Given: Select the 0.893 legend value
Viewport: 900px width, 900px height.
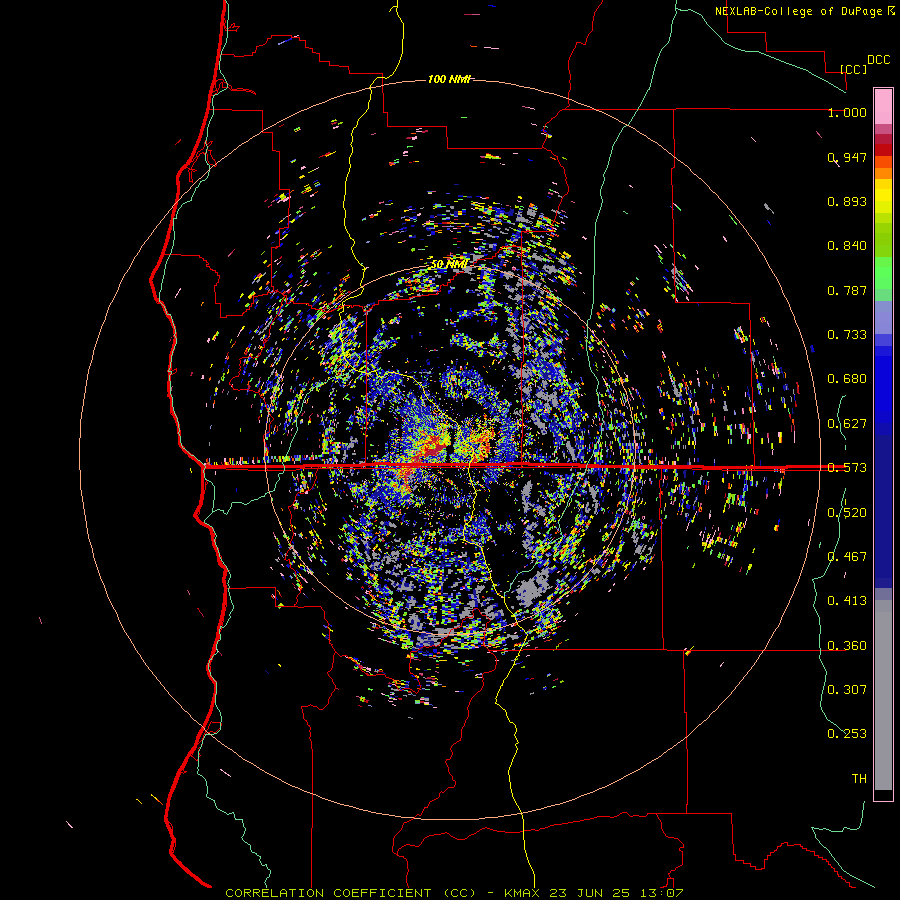Looking at the screenshot, I should tap(847, 201).
